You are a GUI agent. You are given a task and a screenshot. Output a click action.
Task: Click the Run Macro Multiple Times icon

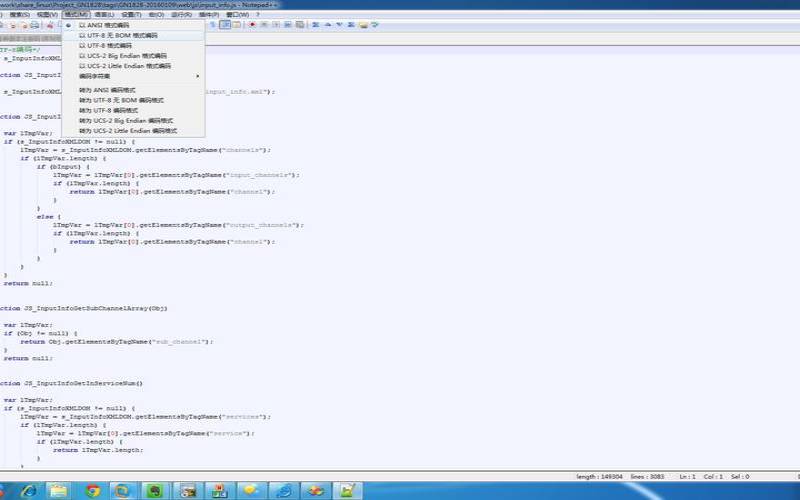coord(287,24)
